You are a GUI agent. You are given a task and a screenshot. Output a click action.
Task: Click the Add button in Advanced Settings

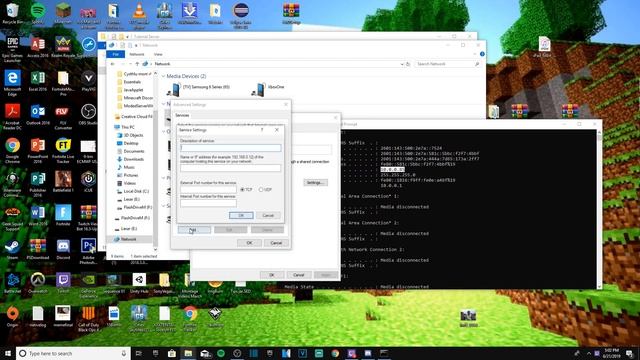pos(194,230)
